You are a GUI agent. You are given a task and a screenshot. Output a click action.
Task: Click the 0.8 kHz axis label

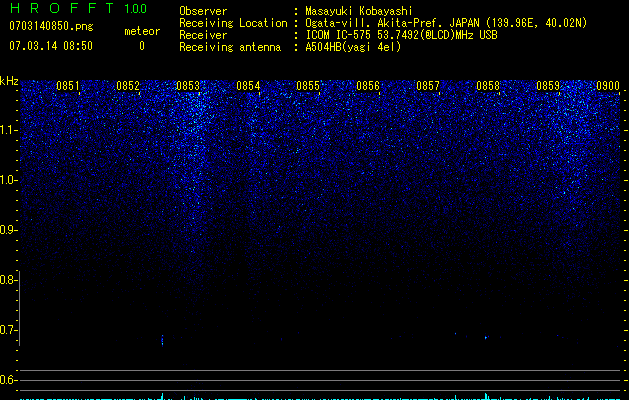coord(7,280)
